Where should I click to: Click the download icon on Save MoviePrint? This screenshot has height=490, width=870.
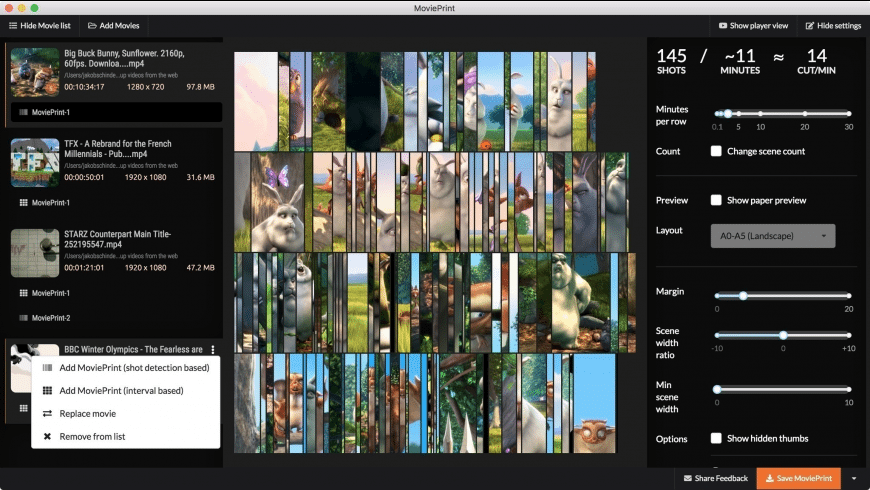pyautogui.click(x=770, y=478)
